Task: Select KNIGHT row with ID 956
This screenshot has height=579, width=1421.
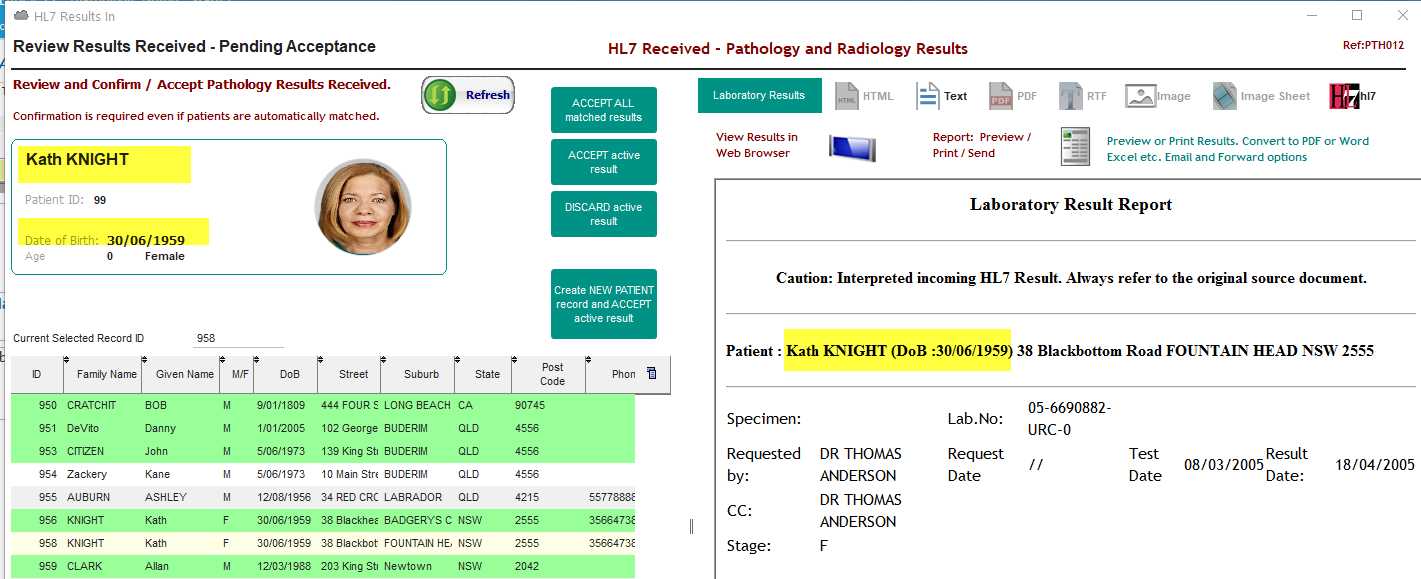Action: tap(323, 521)
